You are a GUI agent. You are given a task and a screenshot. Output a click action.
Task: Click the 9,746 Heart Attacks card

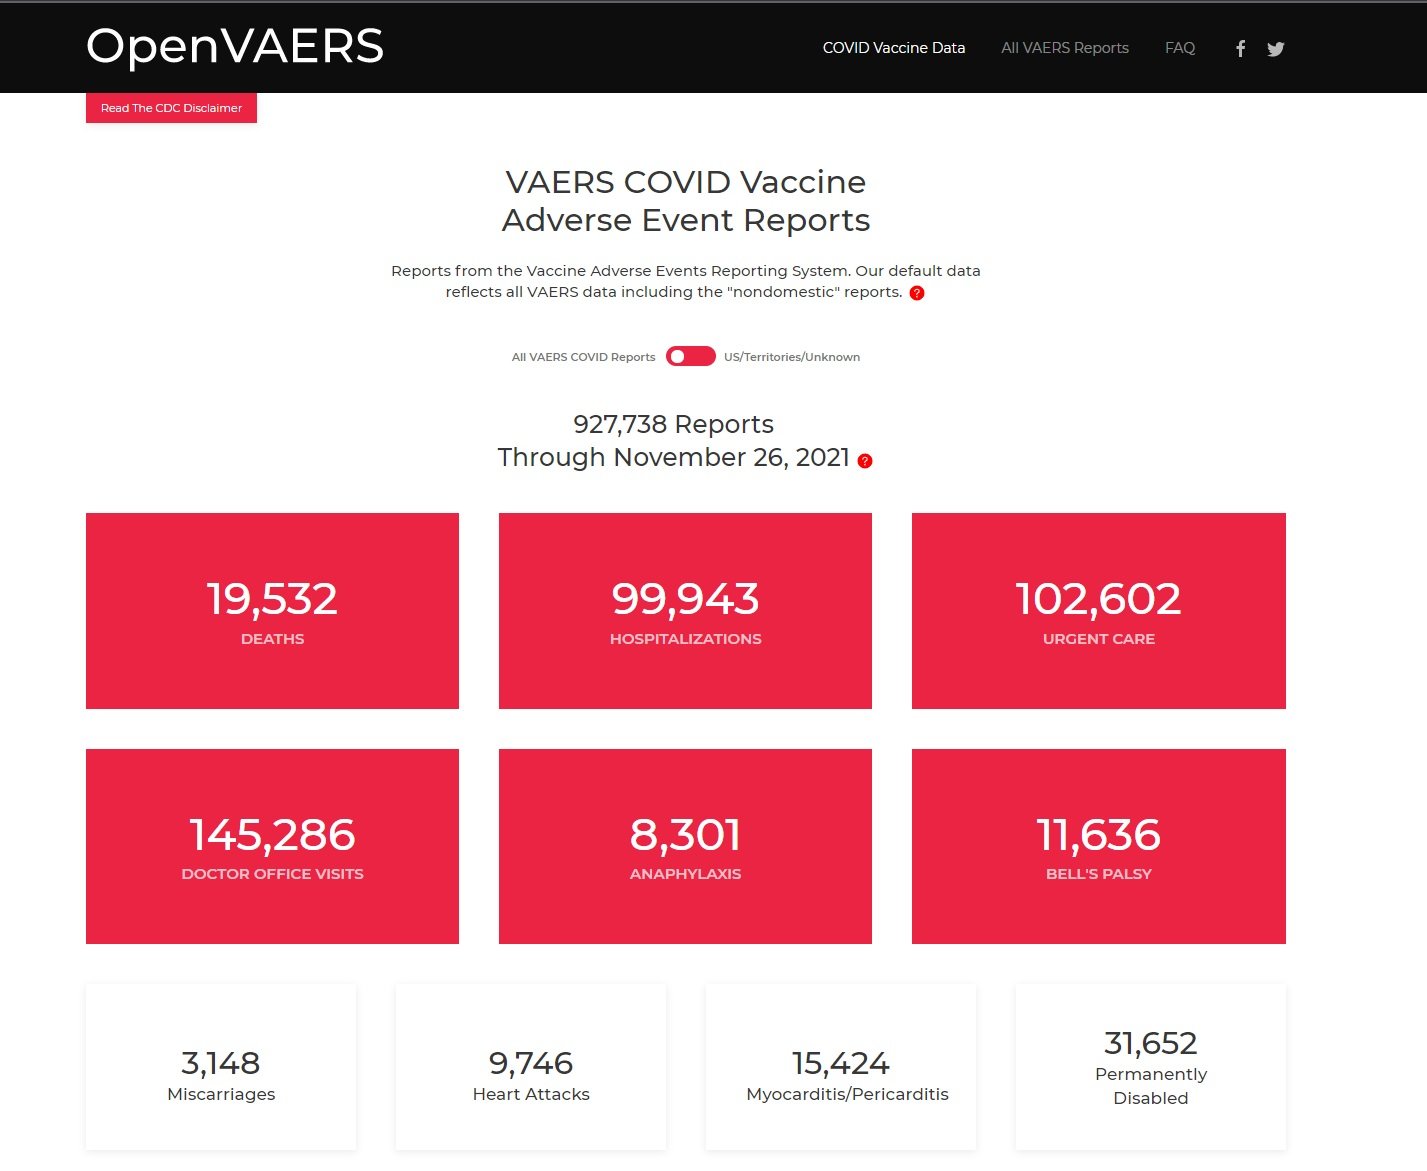pos(531,1068)
